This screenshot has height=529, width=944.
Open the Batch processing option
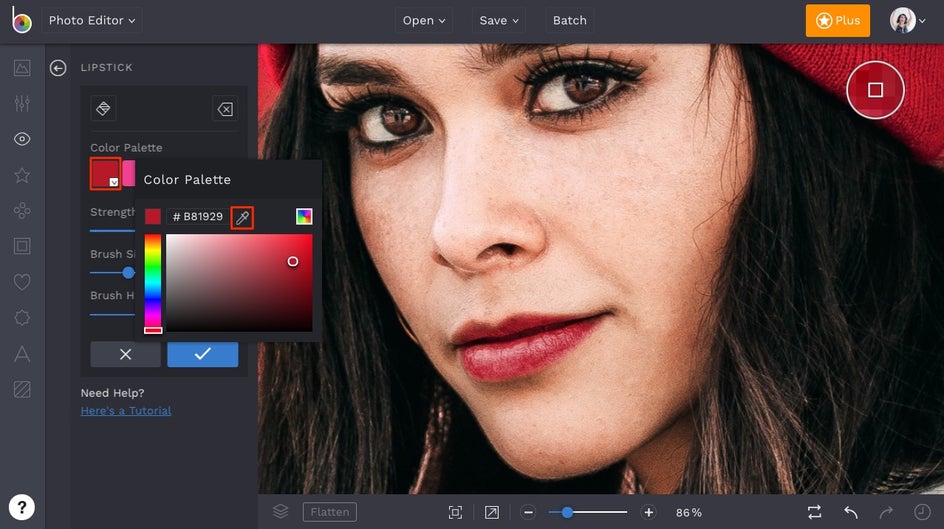coord(570,20)
